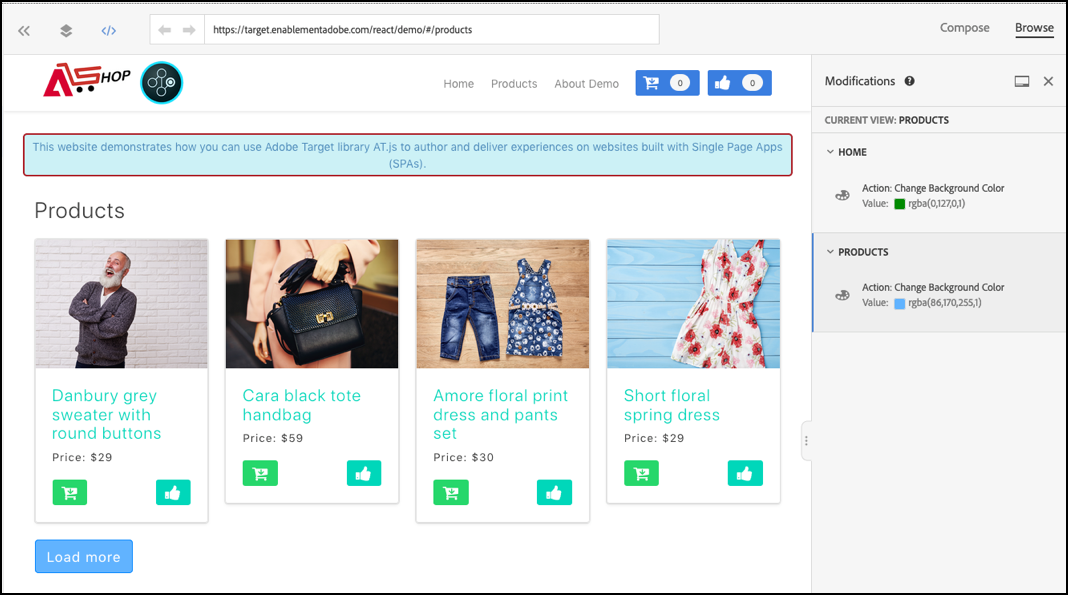Like the Danbury grey sweater
The image size is (1068, 595).
pyautogui.click(x=173, y=492)
